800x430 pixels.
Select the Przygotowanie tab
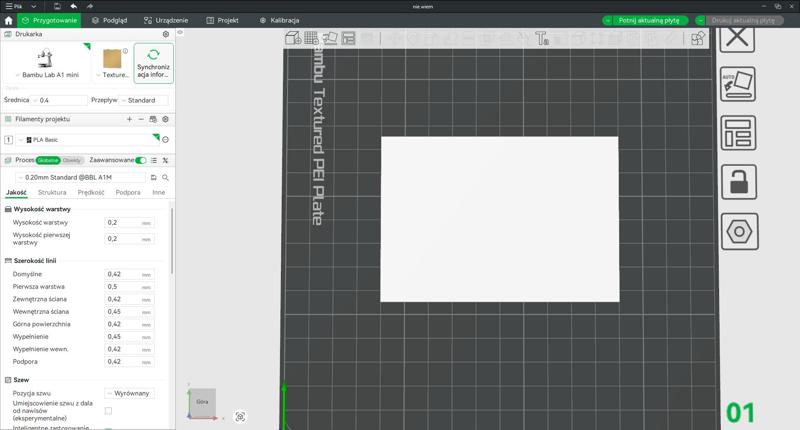[49, 20]
